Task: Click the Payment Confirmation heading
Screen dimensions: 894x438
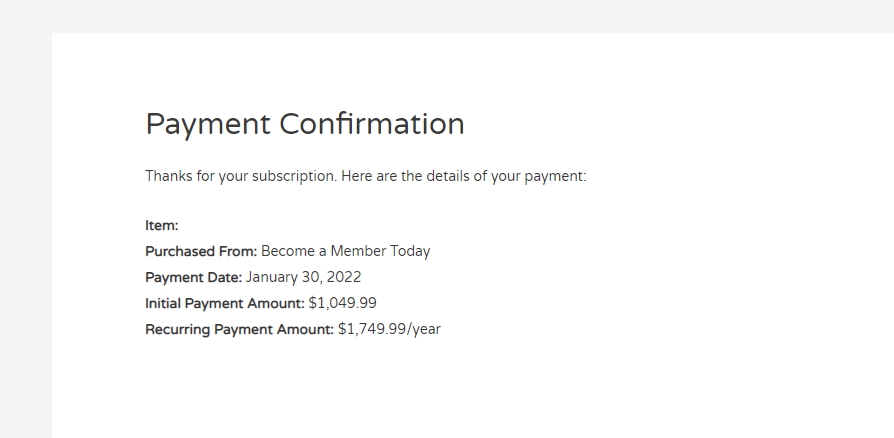Action: (x=305, y=124)
